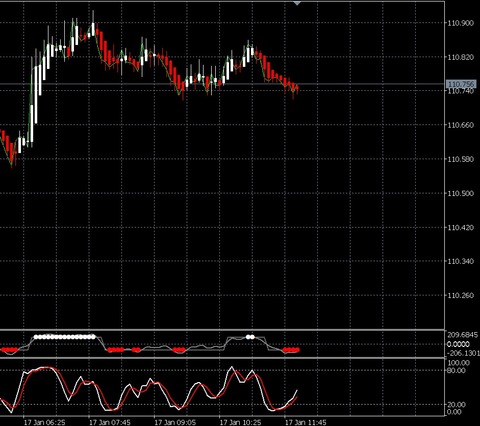Screen dimensions: 480x426
Task: Click the 110.340 price axis label
Action: click(461, 261)
